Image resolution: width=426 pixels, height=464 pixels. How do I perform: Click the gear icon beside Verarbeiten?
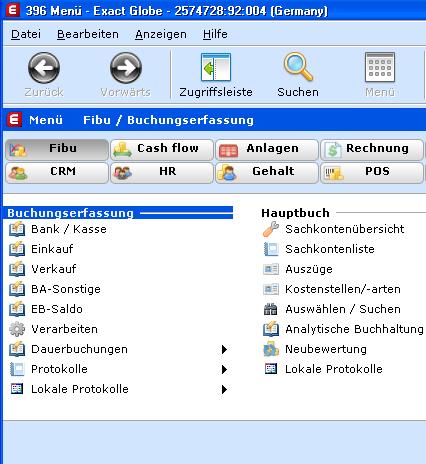17,329
